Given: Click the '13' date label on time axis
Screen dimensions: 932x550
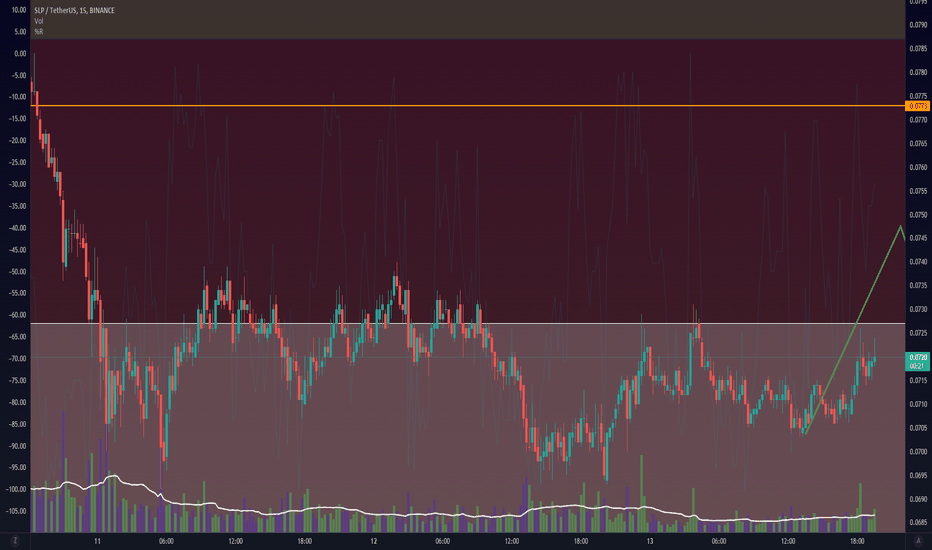Looking at the screenshot, I should click(x=650, y=541).
